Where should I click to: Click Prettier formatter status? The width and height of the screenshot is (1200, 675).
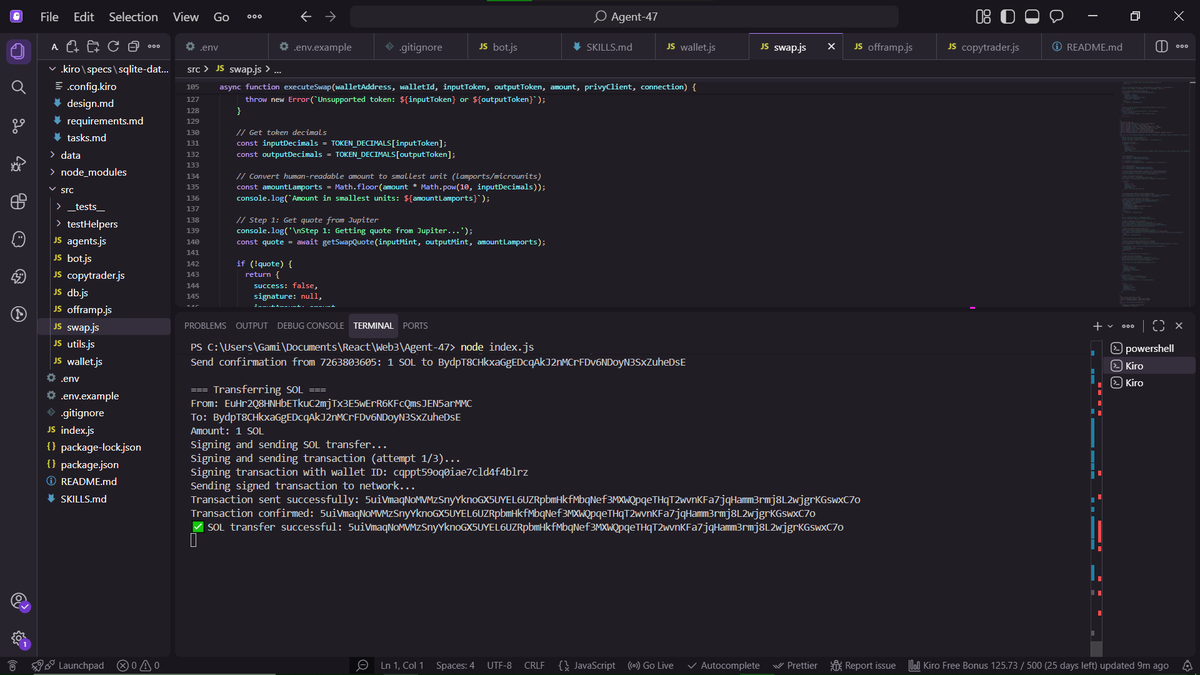pos(796,665)
